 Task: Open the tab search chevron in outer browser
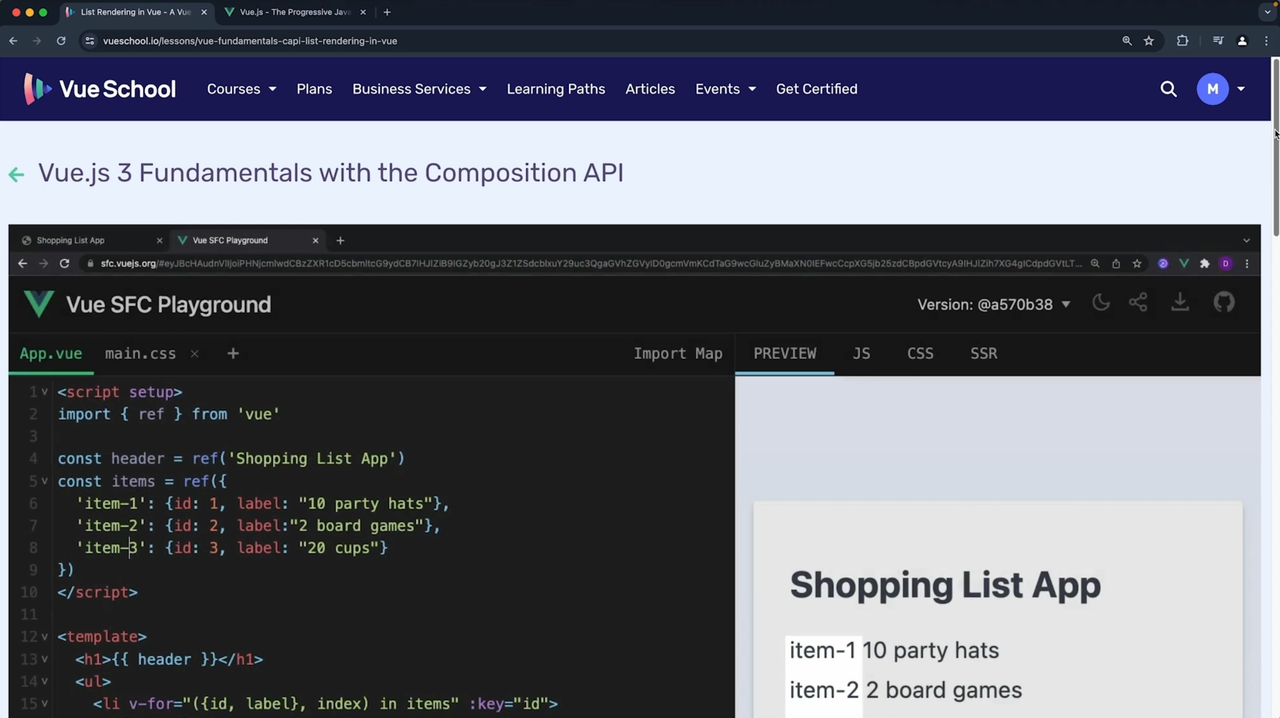[1268, 12]
